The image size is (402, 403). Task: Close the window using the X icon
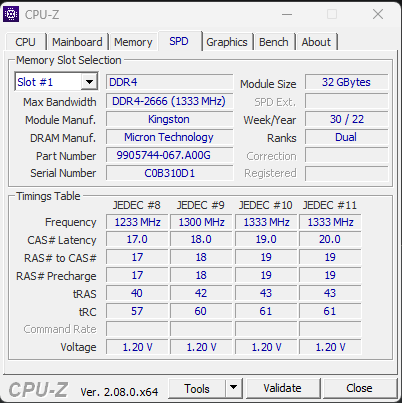coord(378,14)
